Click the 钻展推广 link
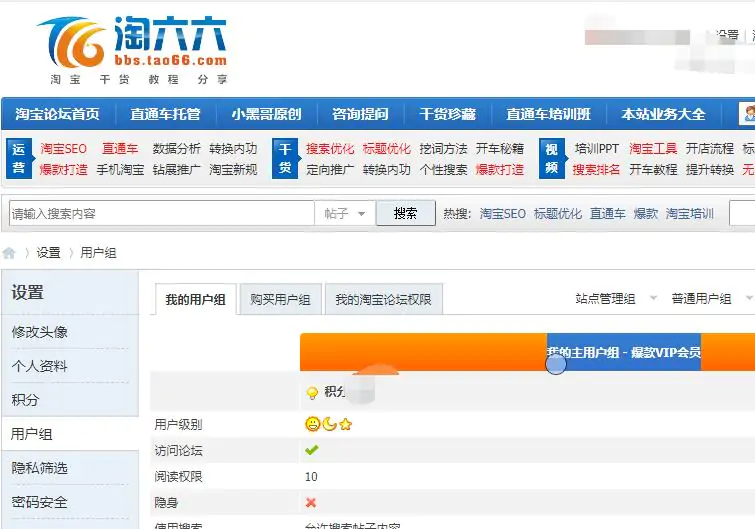 (177, 169)
